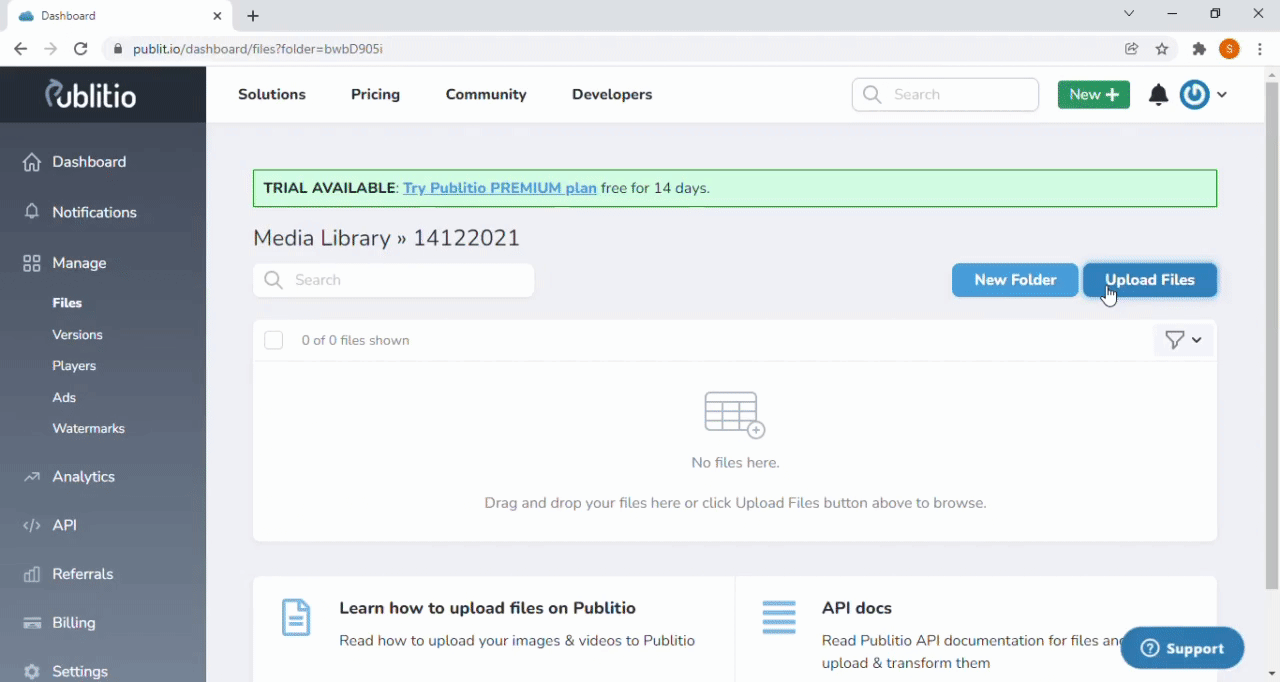Image resolution: width=1280 pixels, height=682 pixels.
Task: Click the Publitio logo
Action: (91, 94)
